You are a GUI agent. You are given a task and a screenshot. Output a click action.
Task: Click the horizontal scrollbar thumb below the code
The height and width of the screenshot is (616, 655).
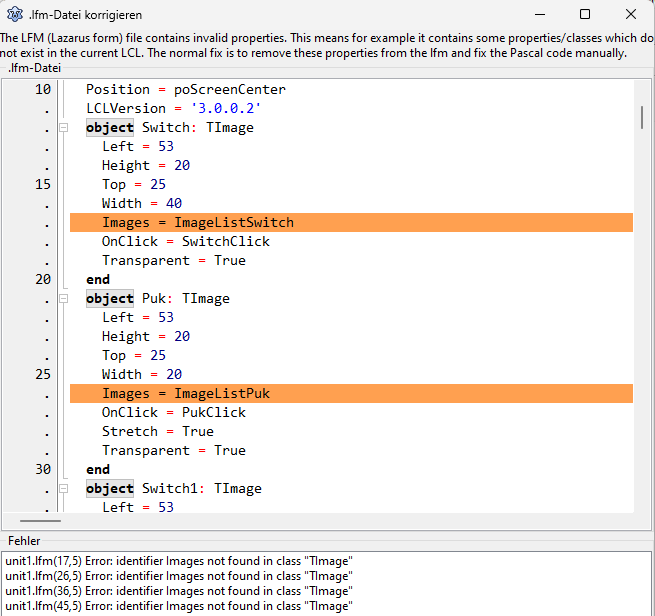click(40, 521)
